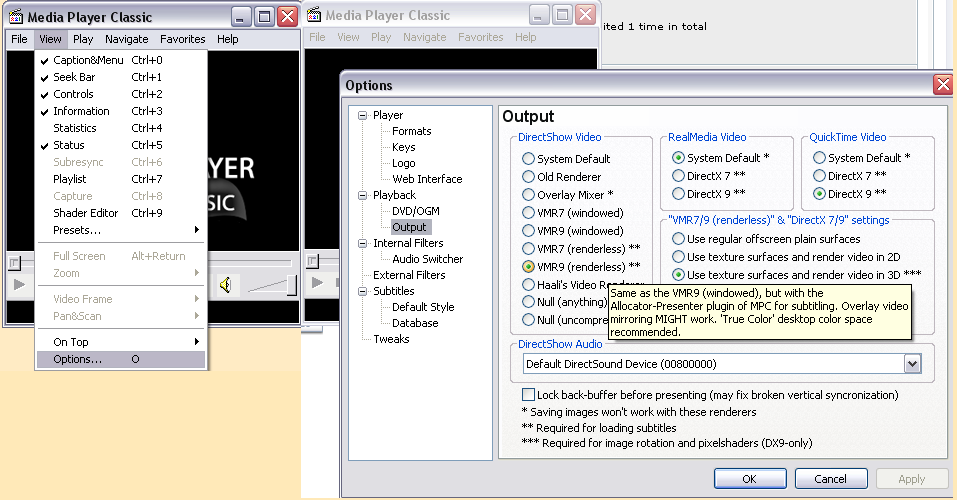Click the Media Player Classic title icon of left window
Screen dimensions: 957x500
16,16
